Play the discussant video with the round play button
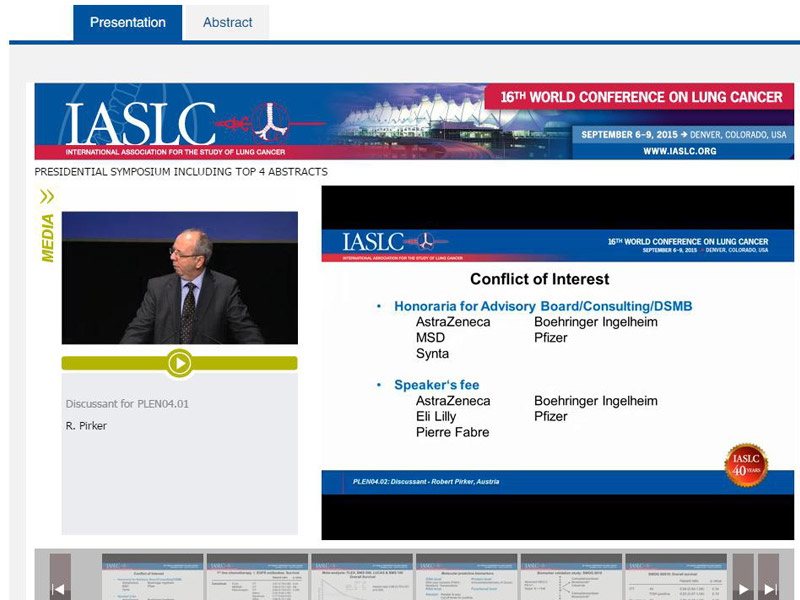 (x=180, y=363)
